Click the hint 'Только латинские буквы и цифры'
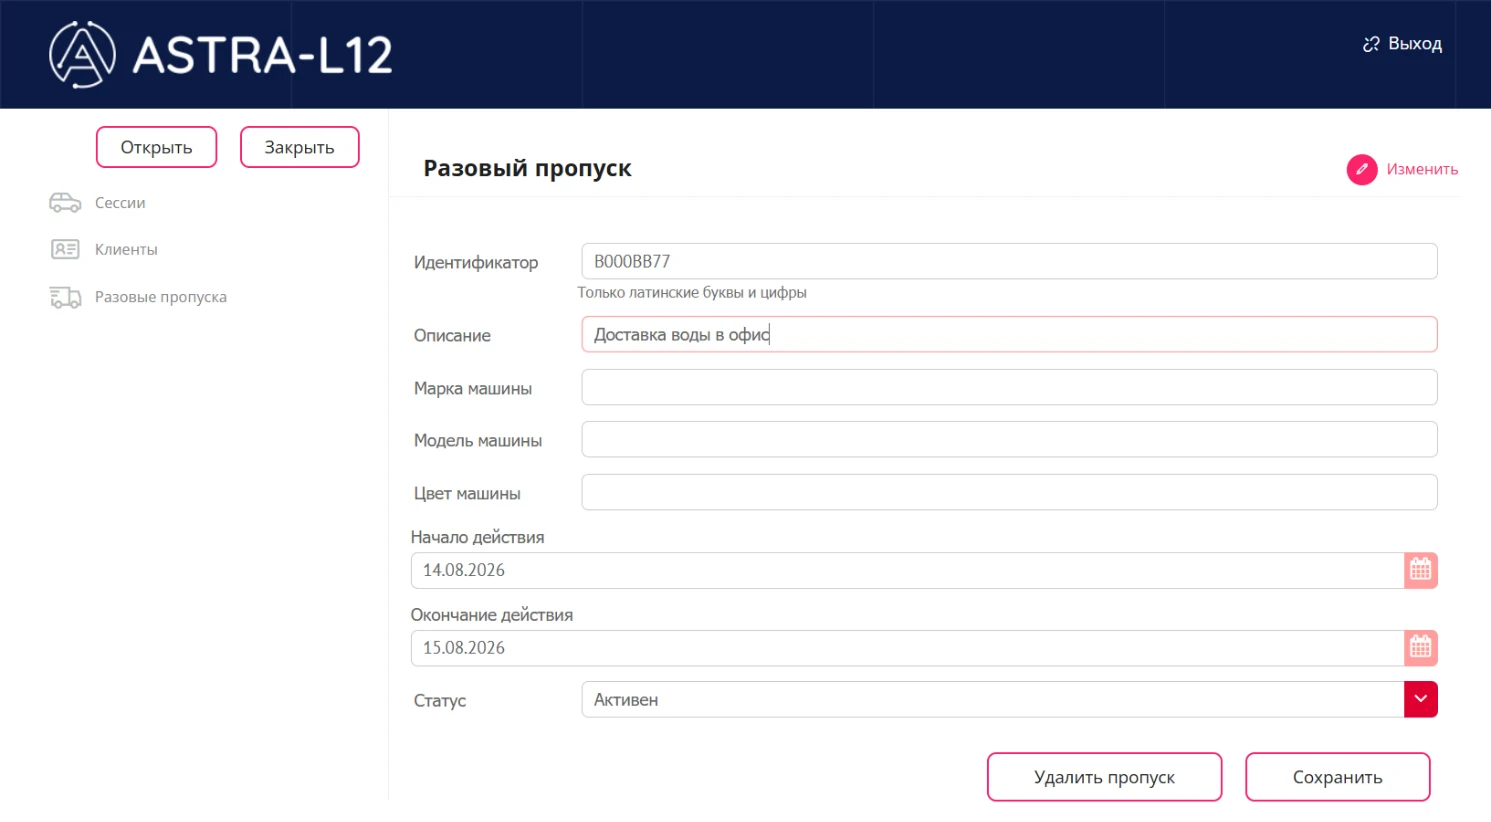The width and height of the screenshot is (1491, 822). pyautogui.click(x=692, y=293)
